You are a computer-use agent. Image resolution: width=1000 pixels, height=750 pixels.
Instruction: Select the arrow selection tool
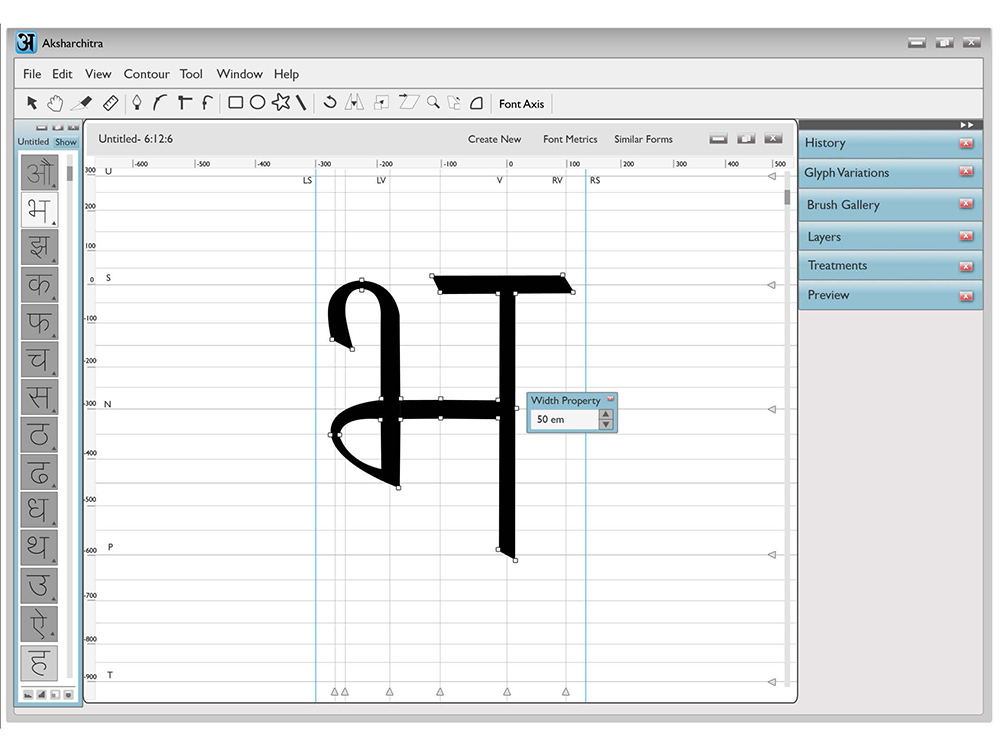(x=32, y=103)
